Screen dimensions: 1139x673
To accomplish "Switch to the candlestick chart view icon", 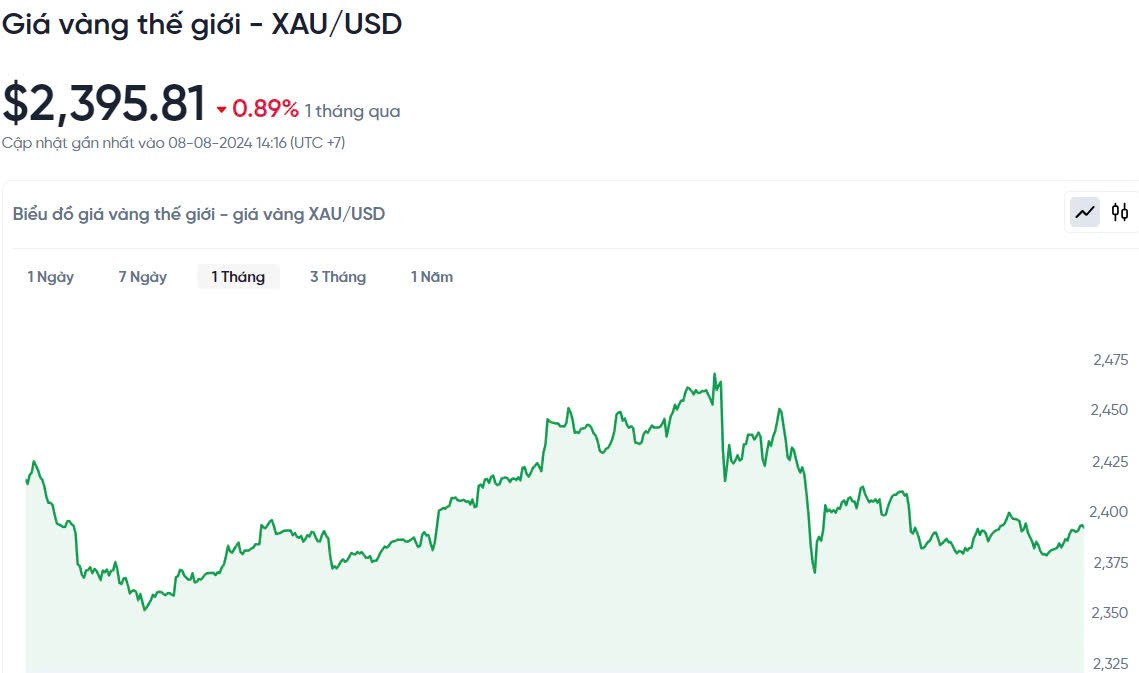I will pos(1120,212).
